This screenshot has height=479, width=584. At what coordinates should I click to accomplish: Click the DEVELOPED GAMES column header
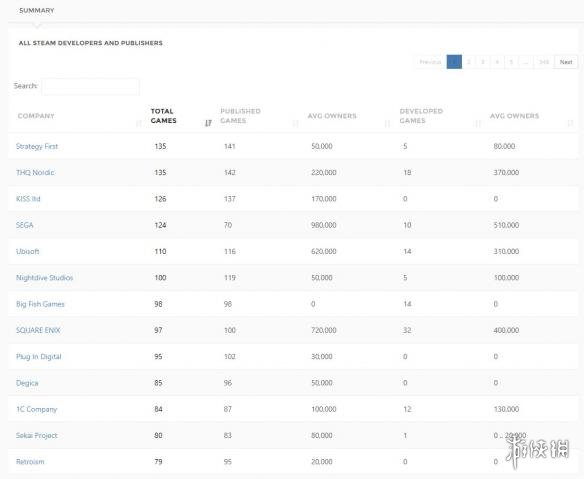421,116
